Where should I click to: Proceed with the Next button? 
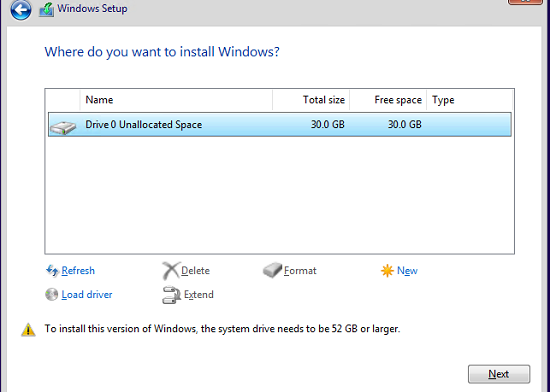(x=499, y=374)
